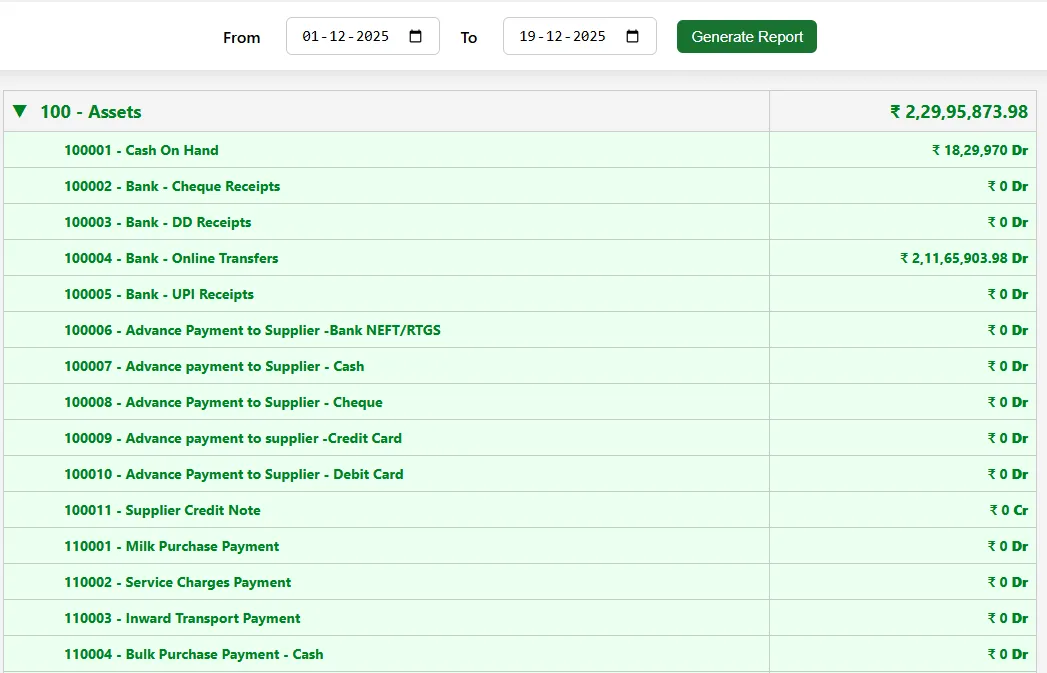The width and height of the screenshot is (1047, 673).
Task: Select the 100004 - Bank - Online Transfers row
Action: click(519, 258)
